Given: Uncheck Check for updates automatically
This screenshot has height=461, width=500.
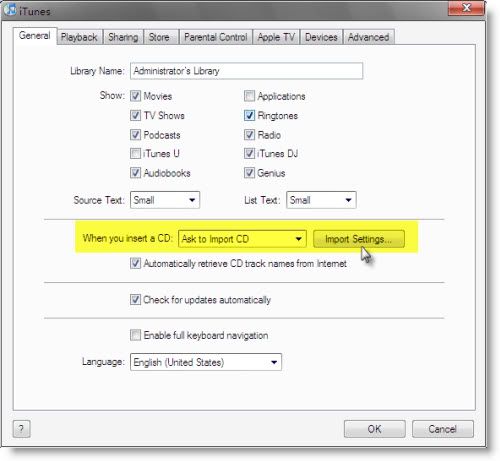Looking at the screenshot, I should [135, 299].
